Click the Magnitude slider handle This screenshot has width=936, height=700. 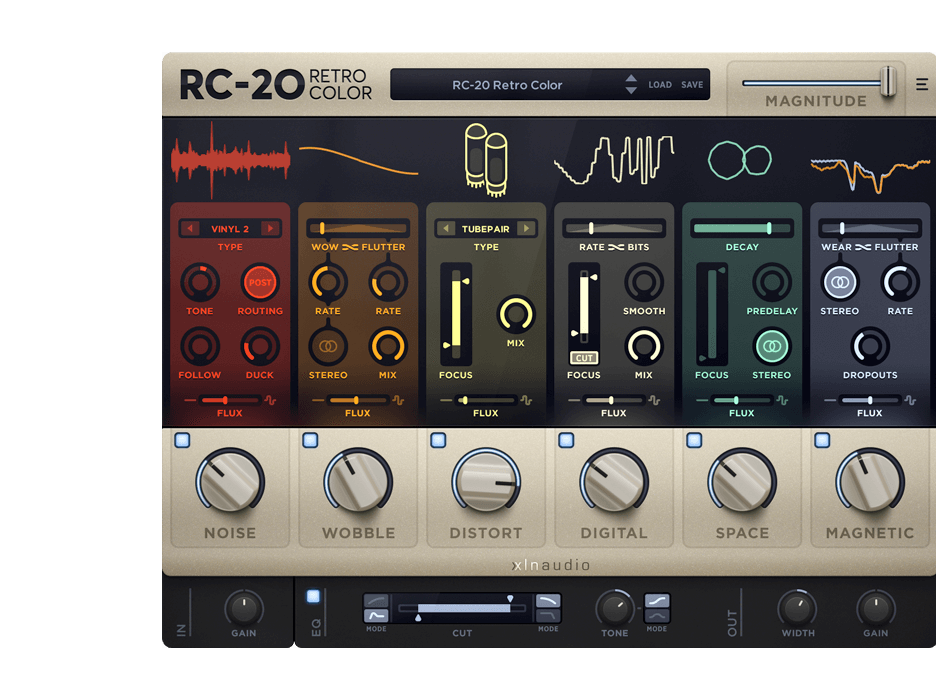[887, 82]
